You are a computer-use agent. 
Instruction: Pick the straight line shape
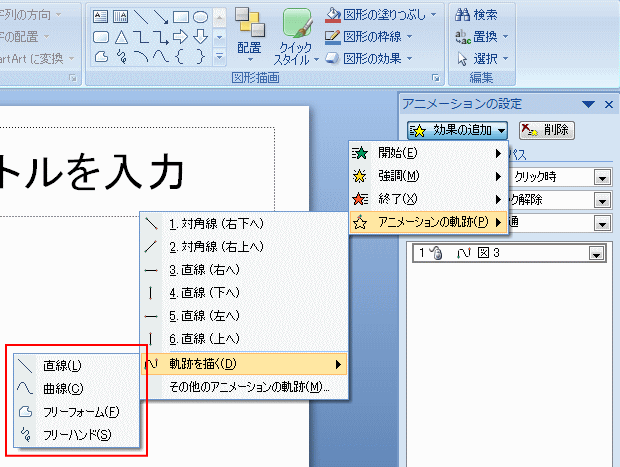point(141,17)
